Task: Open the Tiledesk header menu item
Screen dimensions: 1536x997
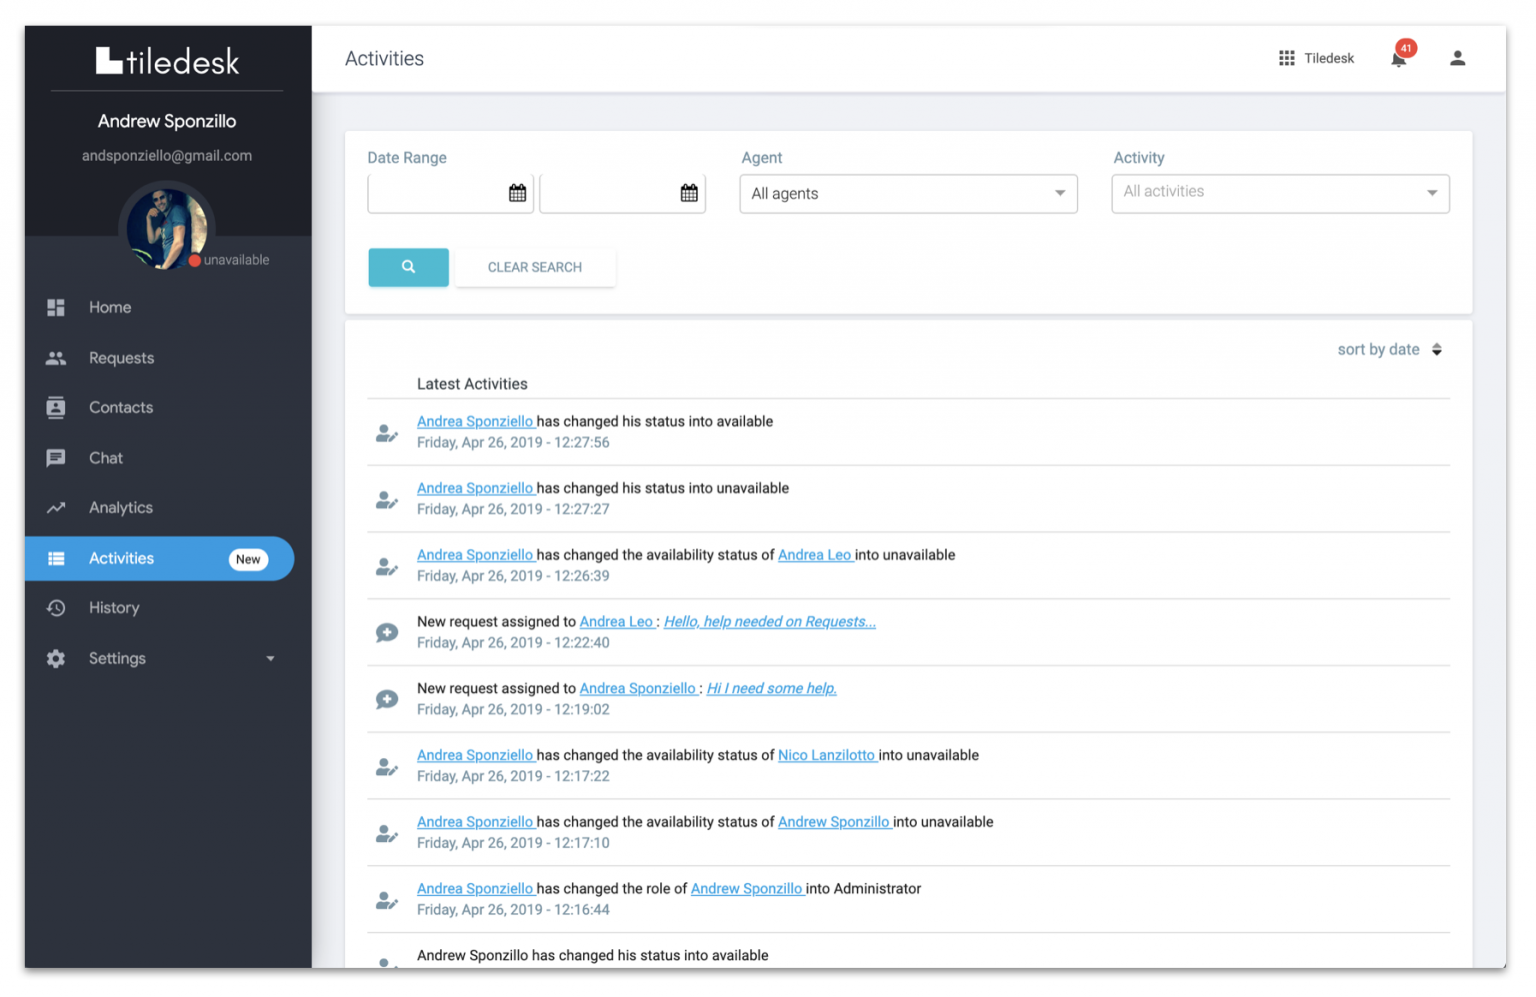Action: pos(1328,58)
